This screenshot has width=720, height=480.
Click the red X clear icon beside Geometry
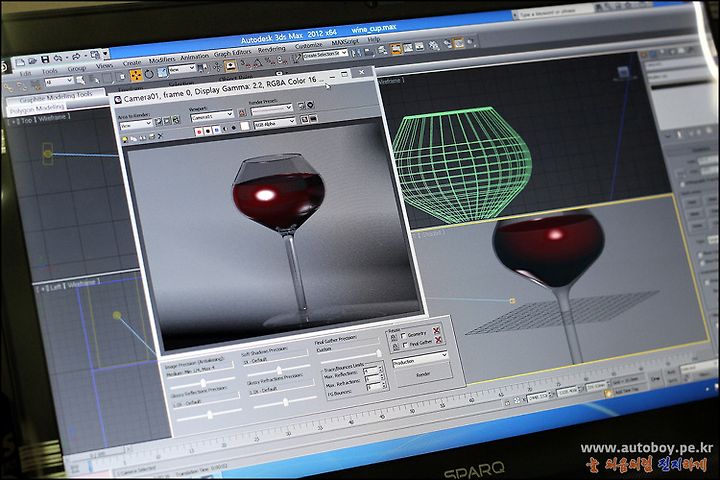click(437, 331)
